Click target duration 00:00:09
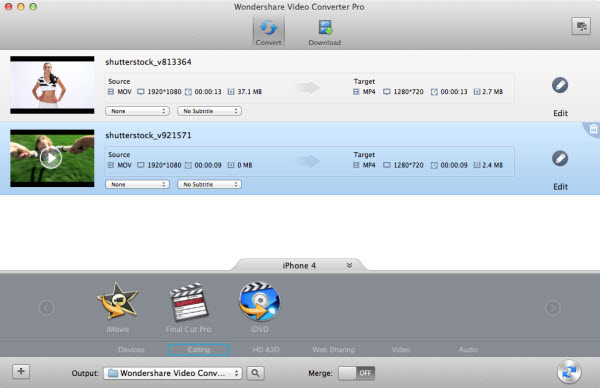 (x=454, y=165)
